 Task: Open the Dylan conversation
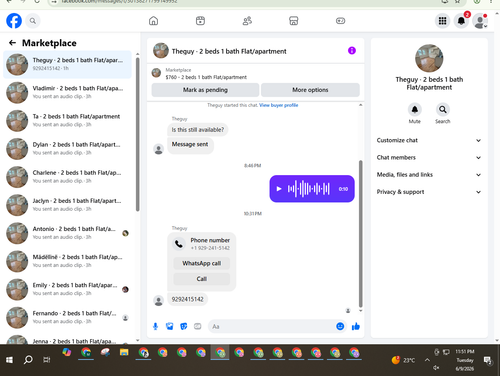click(x=67, y=149)
